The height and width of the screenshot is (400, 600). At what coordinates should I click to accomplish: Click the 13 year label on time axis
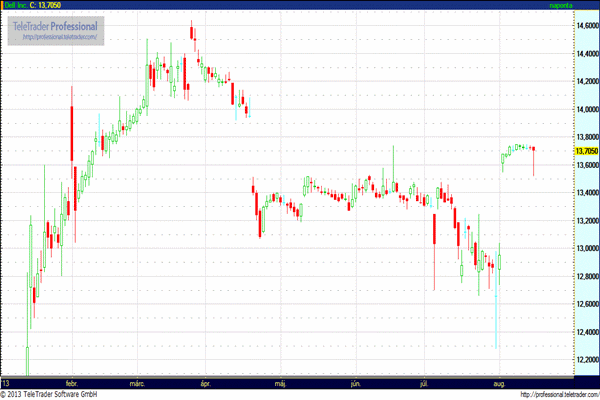pyautogui.click(x=6, y=383)
